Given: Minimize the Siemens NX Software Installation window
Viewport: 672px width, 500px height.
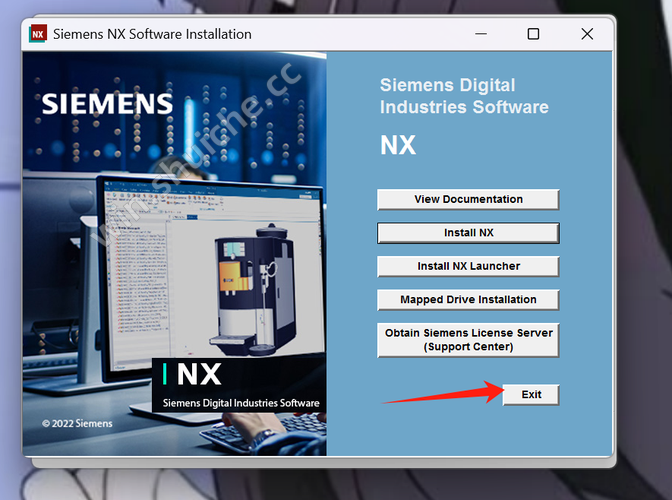Looking at the screenshot, I should 481,34.
